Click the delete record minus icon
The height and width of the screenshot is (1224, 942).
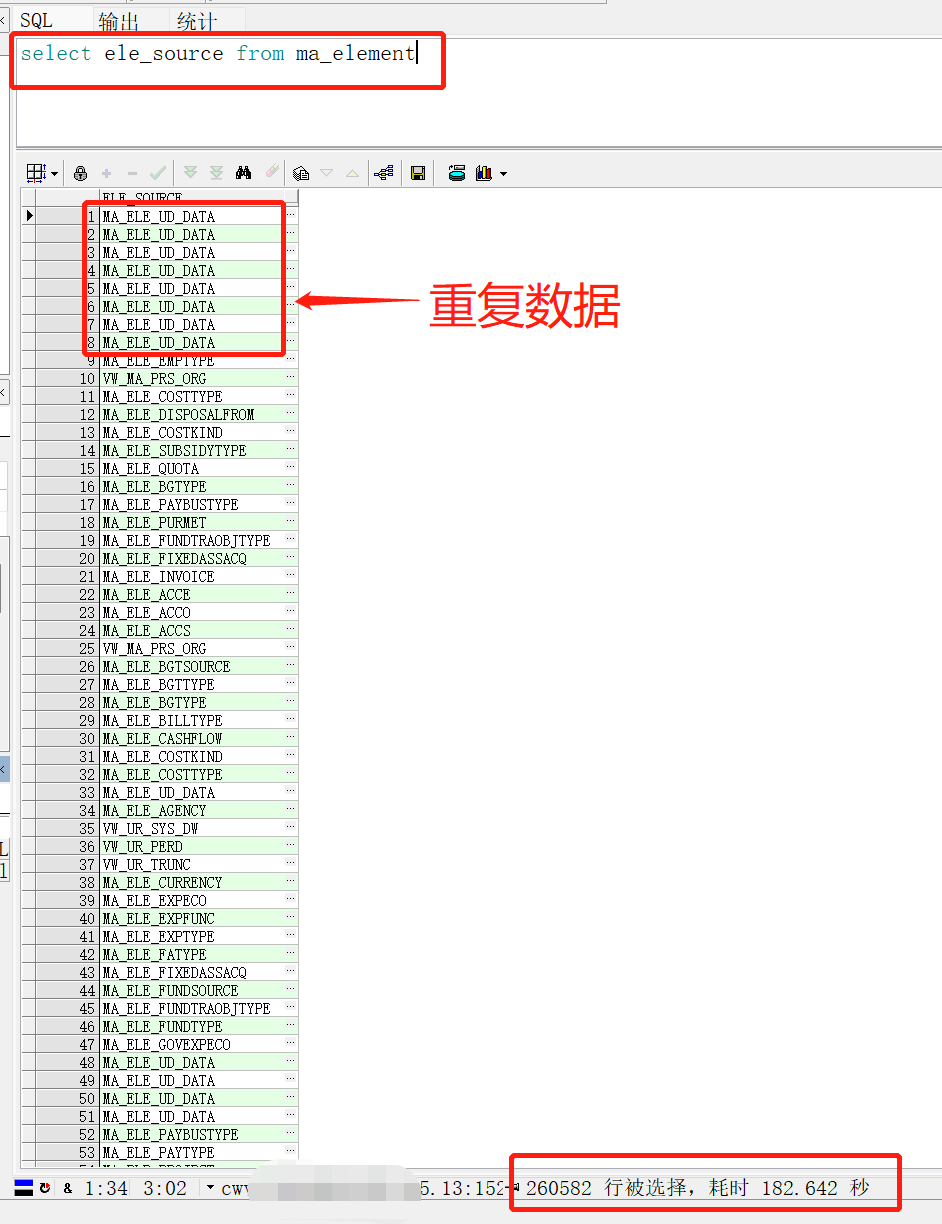coord(132,174)
